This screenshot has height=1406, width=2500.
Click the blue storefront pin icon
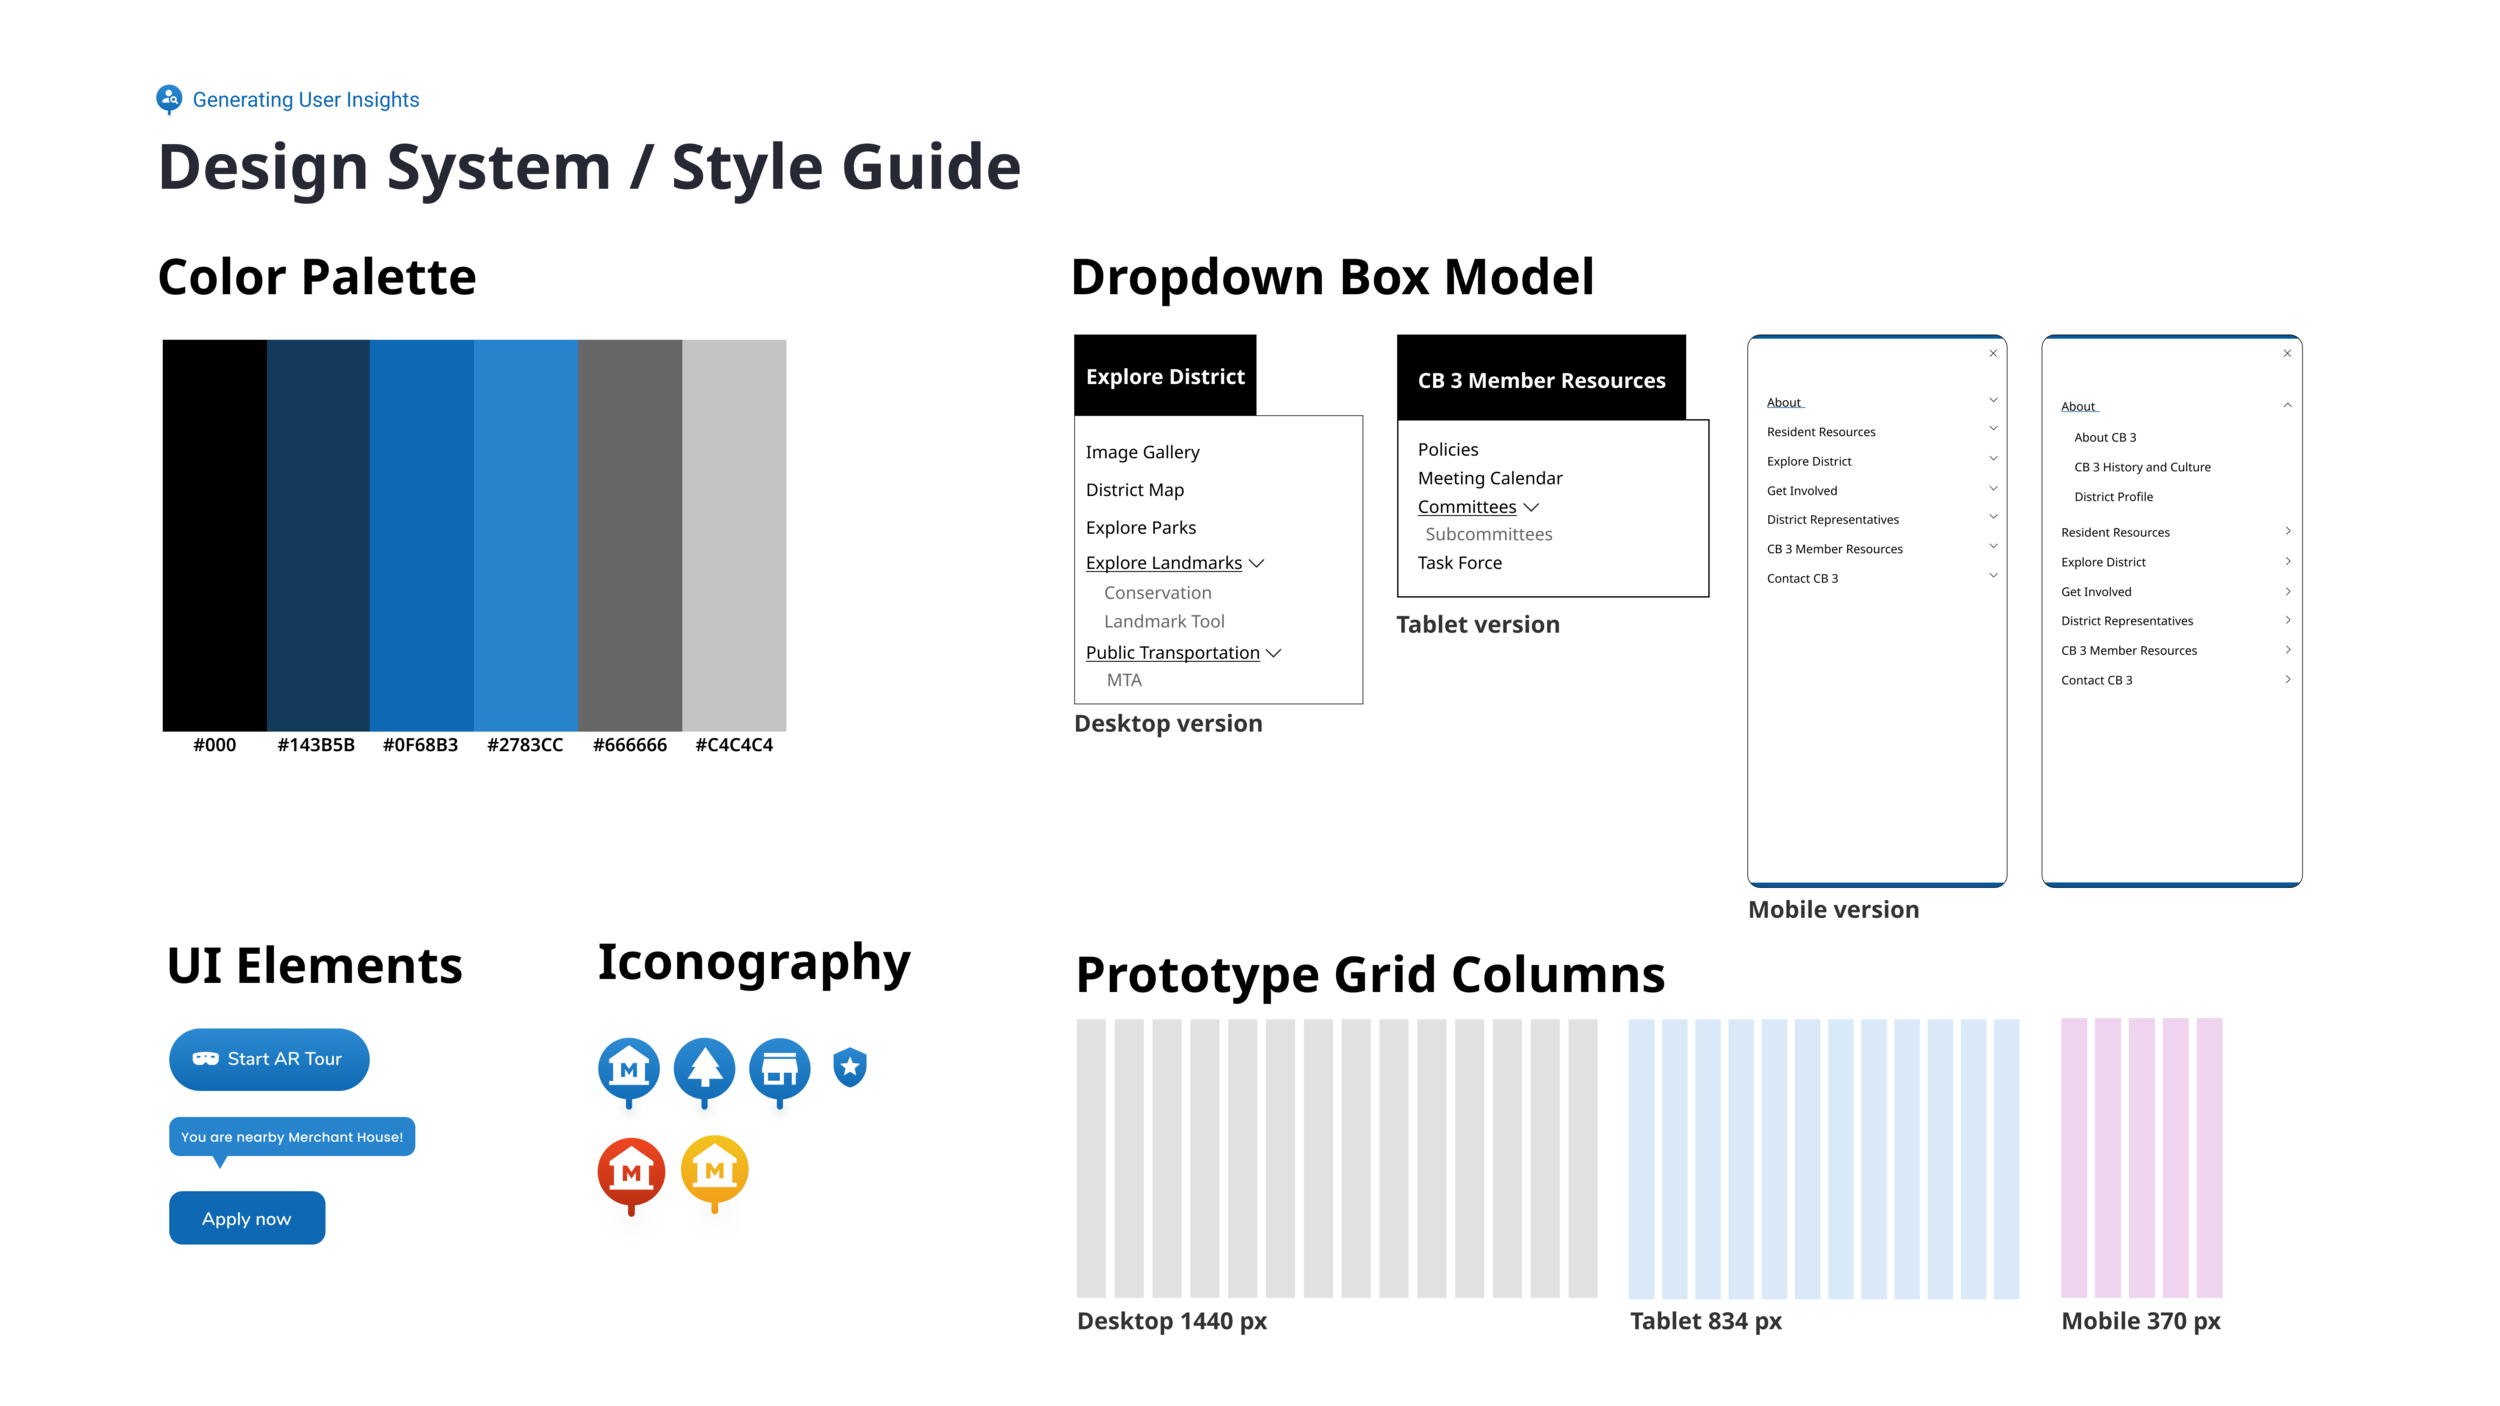779,1068
